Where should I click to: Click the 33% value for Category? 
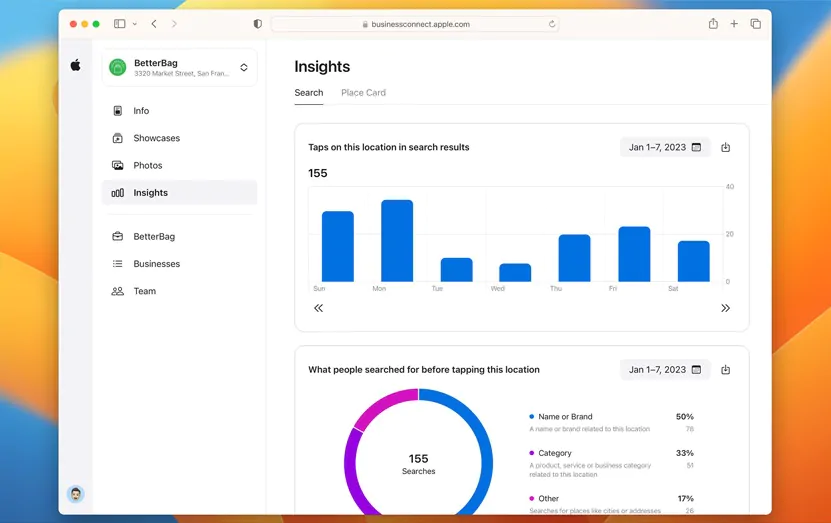click(685, 453)
